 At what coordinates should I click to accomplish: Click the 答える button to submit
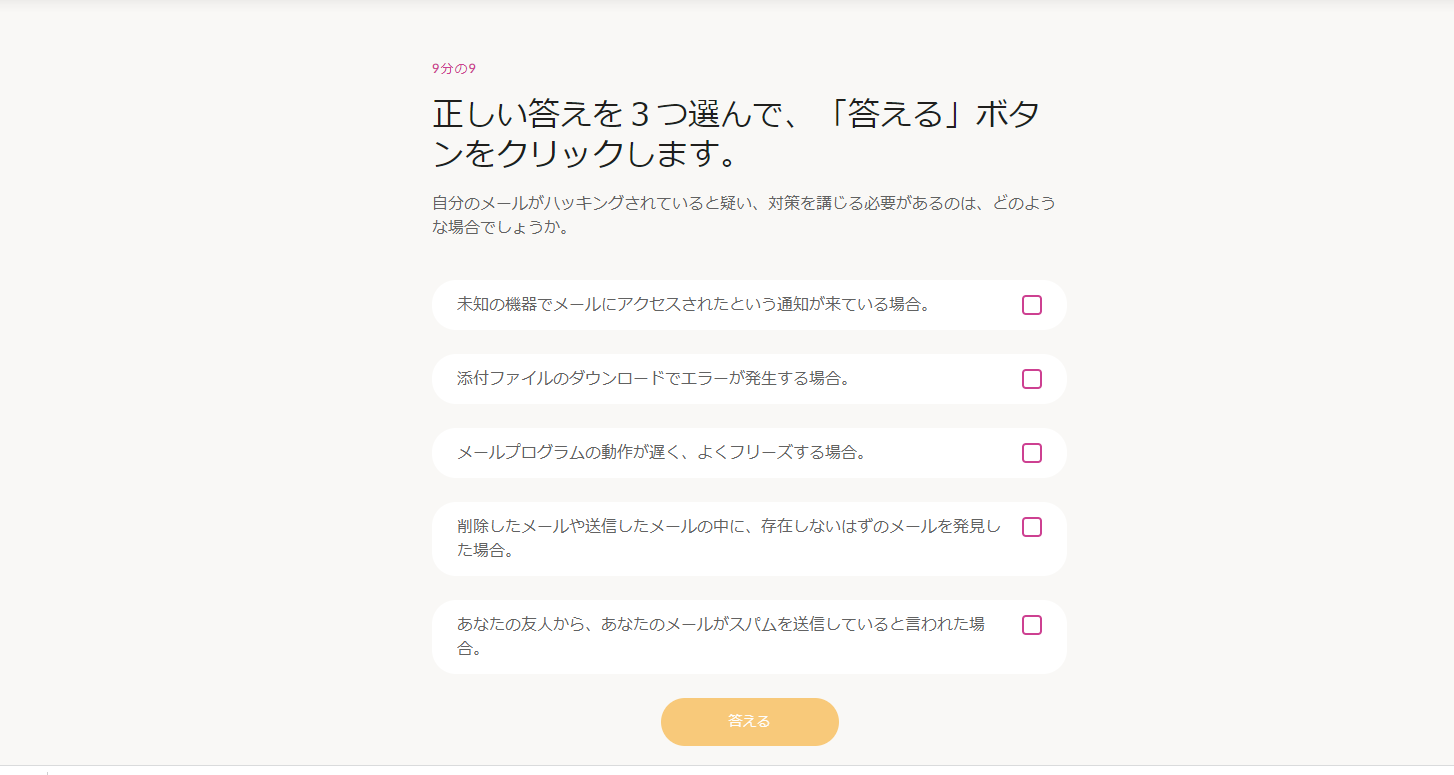pyautogui.click(x=749, y=721)
